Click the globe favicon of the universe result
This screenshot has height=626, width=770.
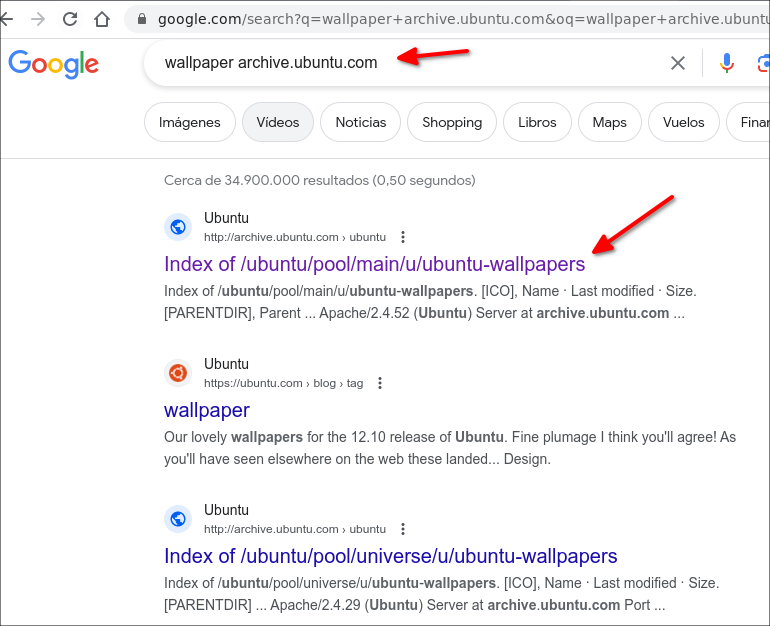click(x=178, y=519)
